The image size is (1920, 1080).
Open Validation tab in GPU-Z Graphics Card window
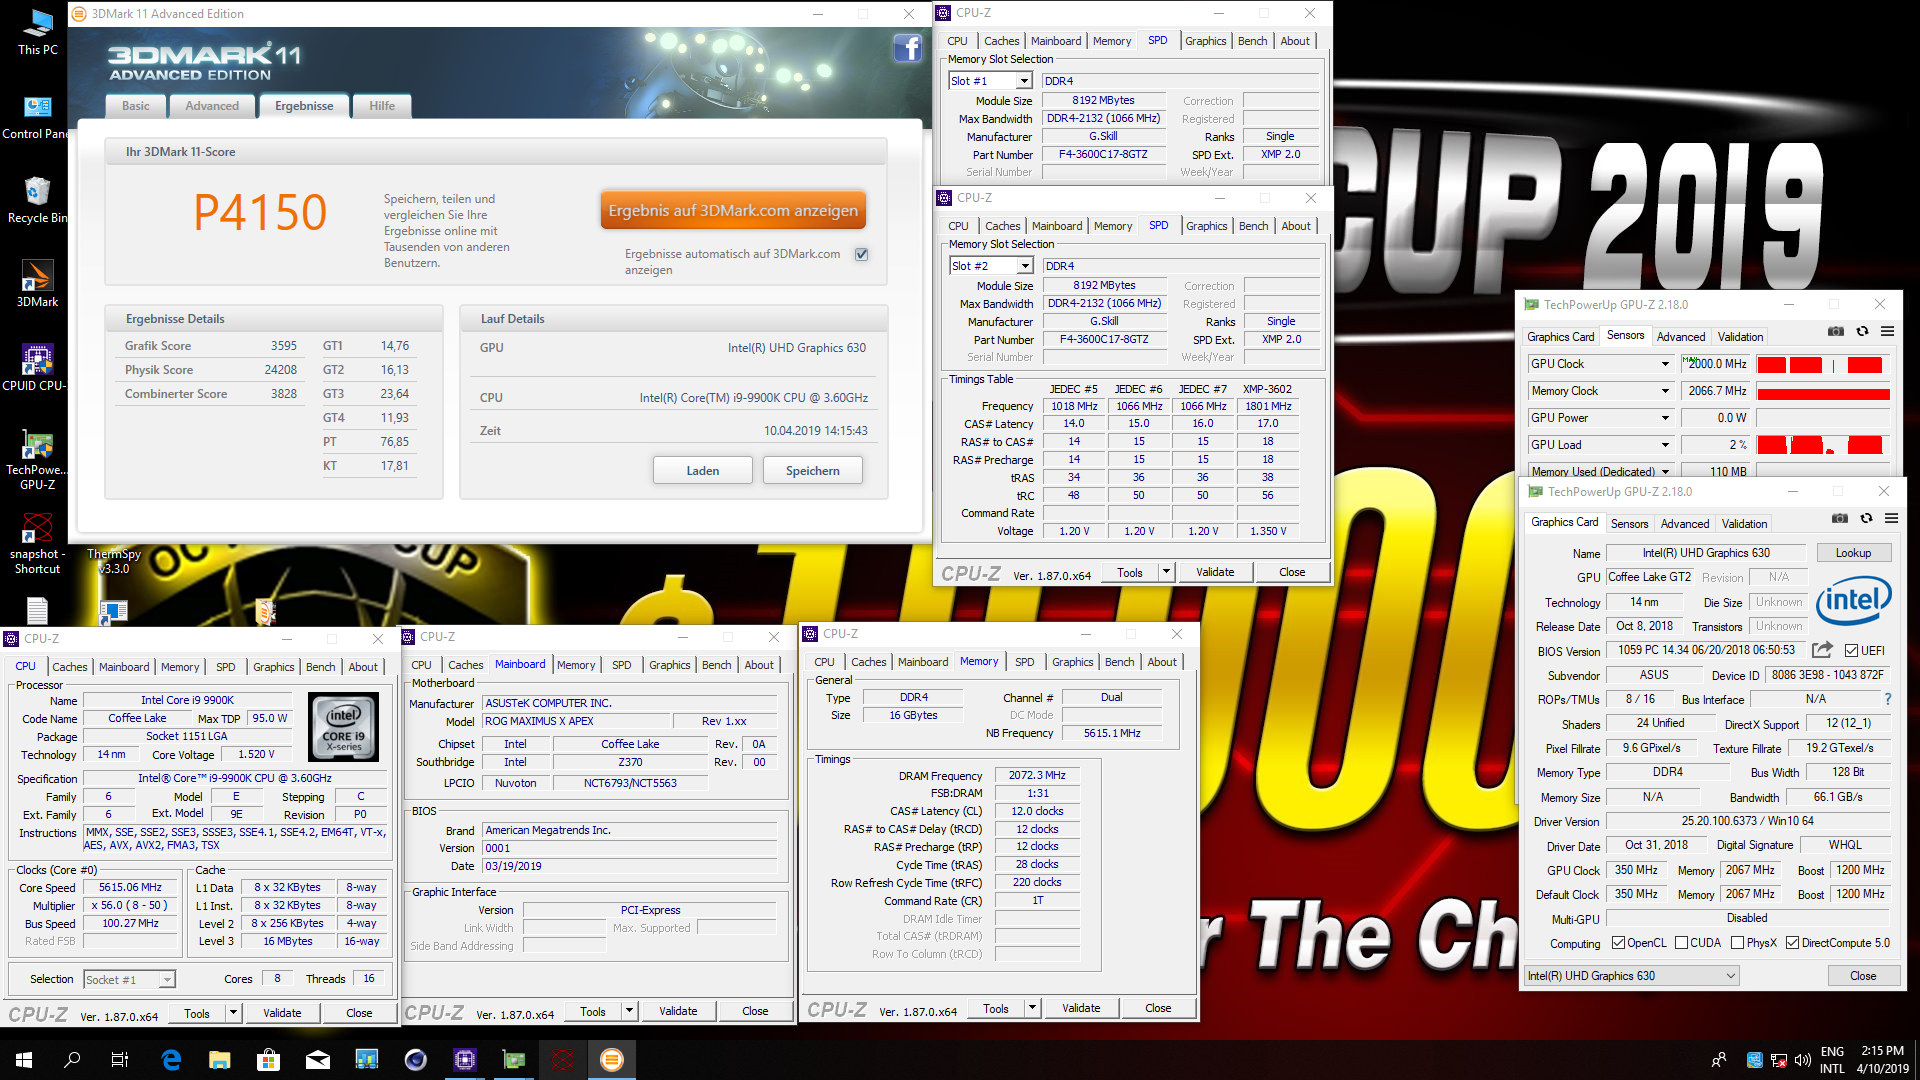tap(1744, 524)
